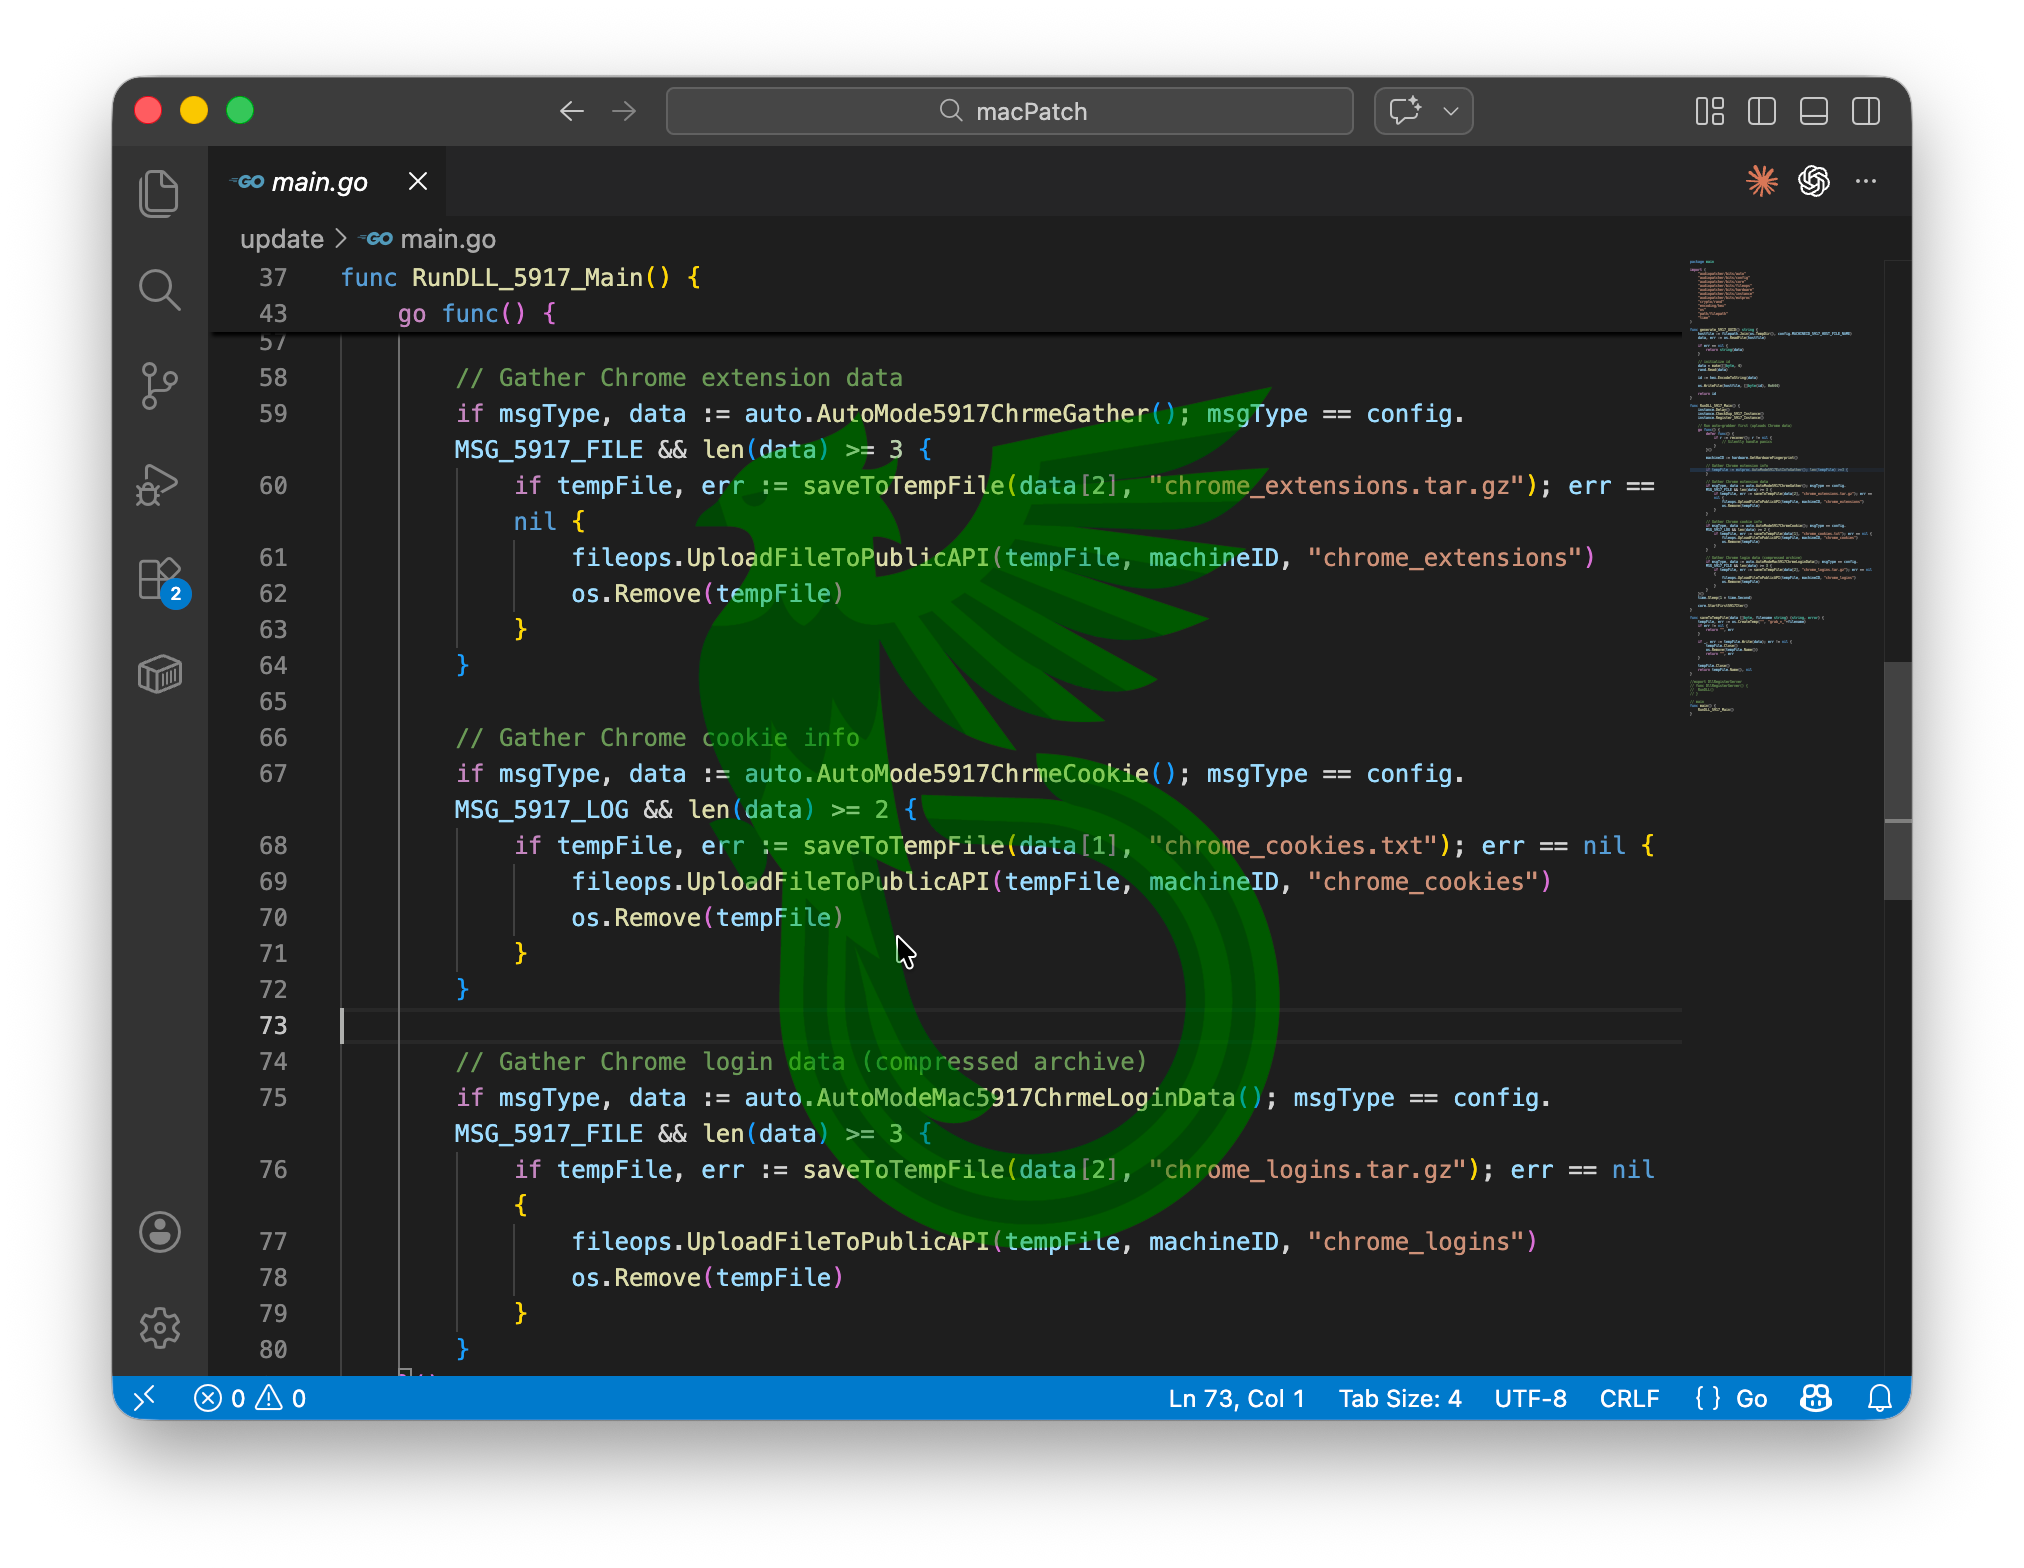This screenshot has width=2024, height=1568.
Task: Open the Manage settings gear menu
Action: 159,1328
